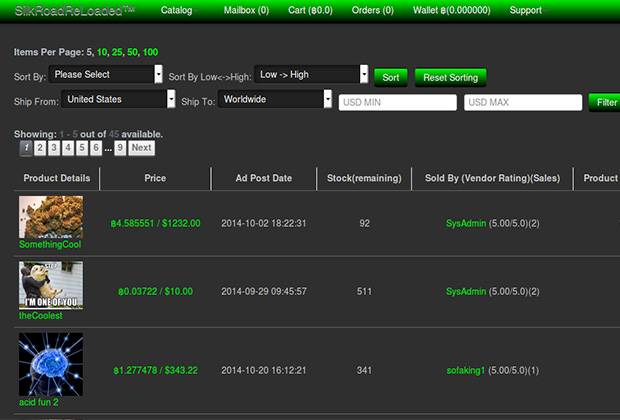Viewport: 620px width, 420px height.
Task: Click the green Sort button
Action: (391, 76)
